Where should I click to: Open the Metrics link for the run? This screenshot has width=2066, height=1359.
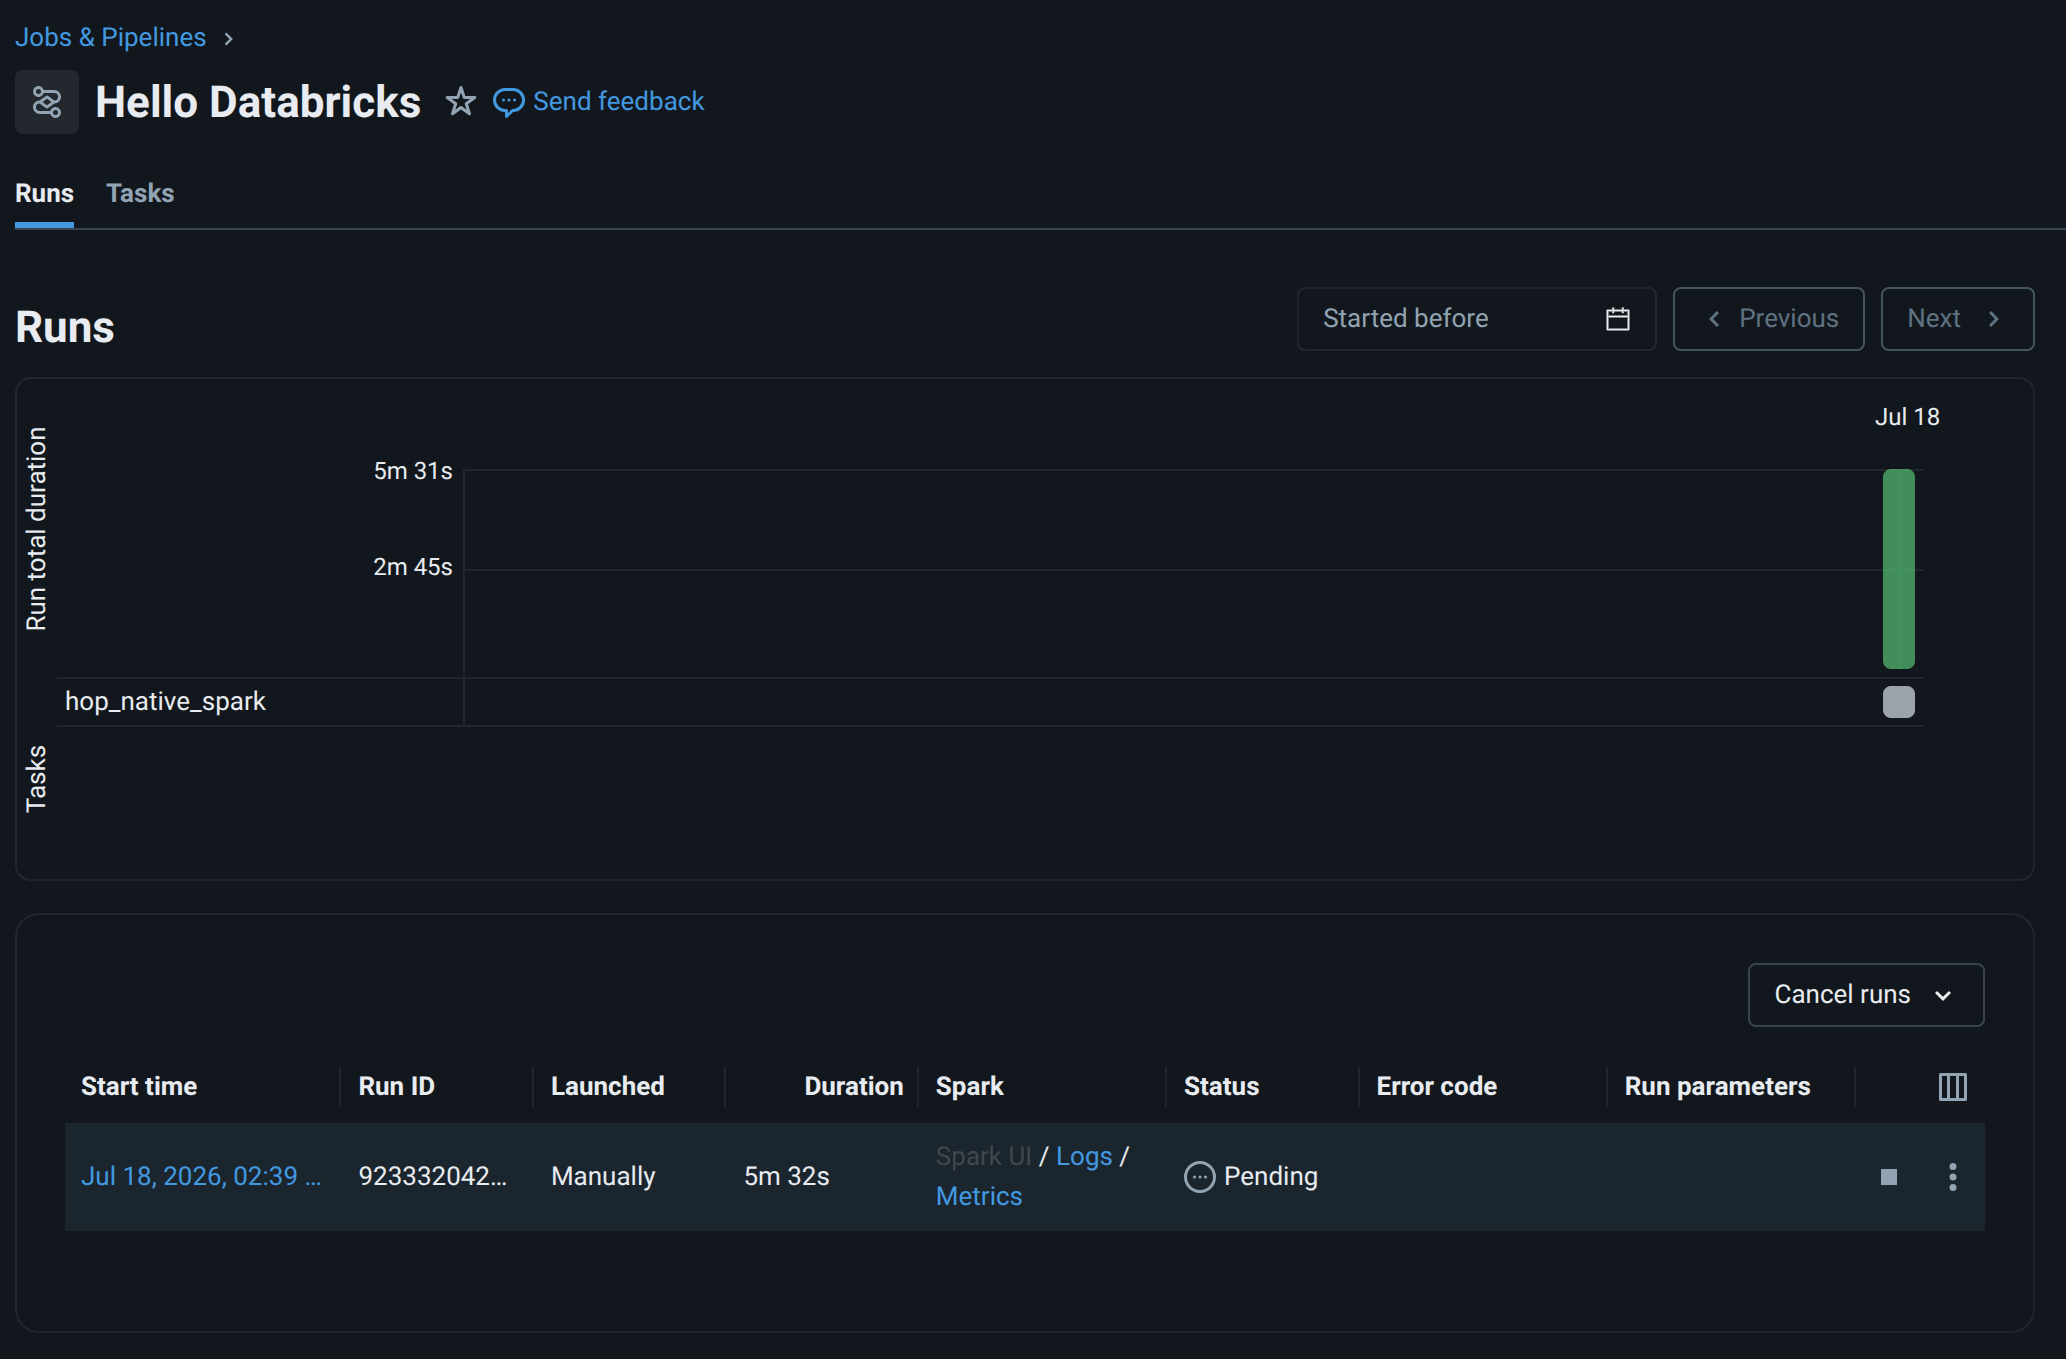(979, 1197)
